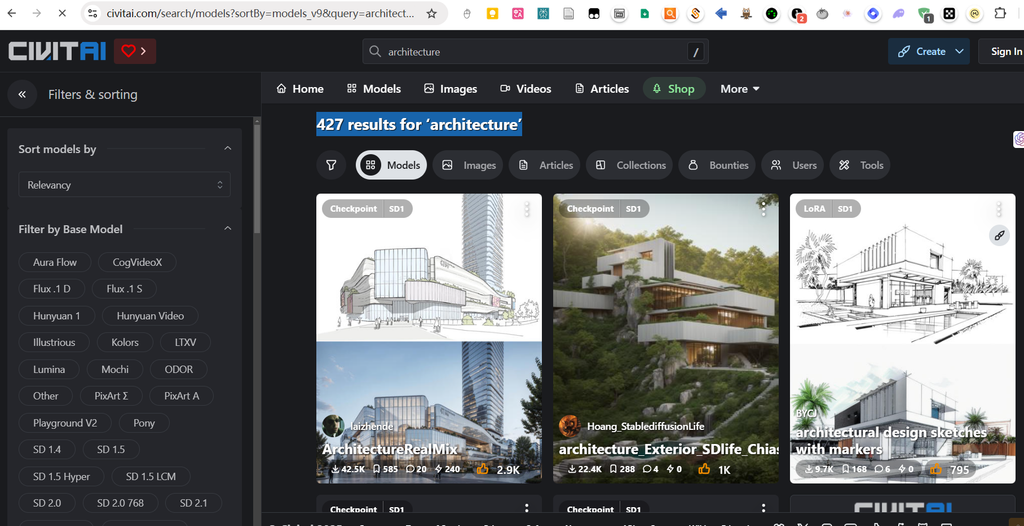The image size is (1024, 526).
Task: Toggle Kolors base model filter
Action: tap(125, 342)
